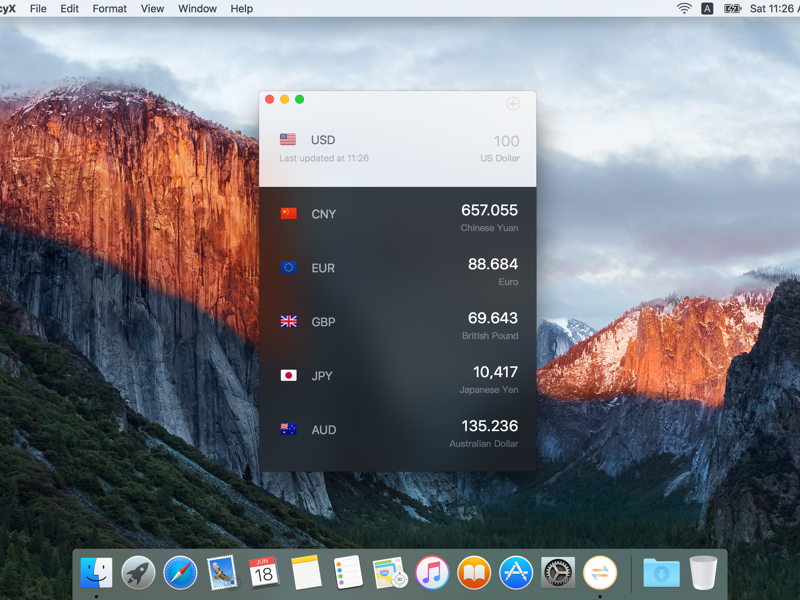Click the JPY currency code label
The image size is (800, 600).
pos(322,376)
